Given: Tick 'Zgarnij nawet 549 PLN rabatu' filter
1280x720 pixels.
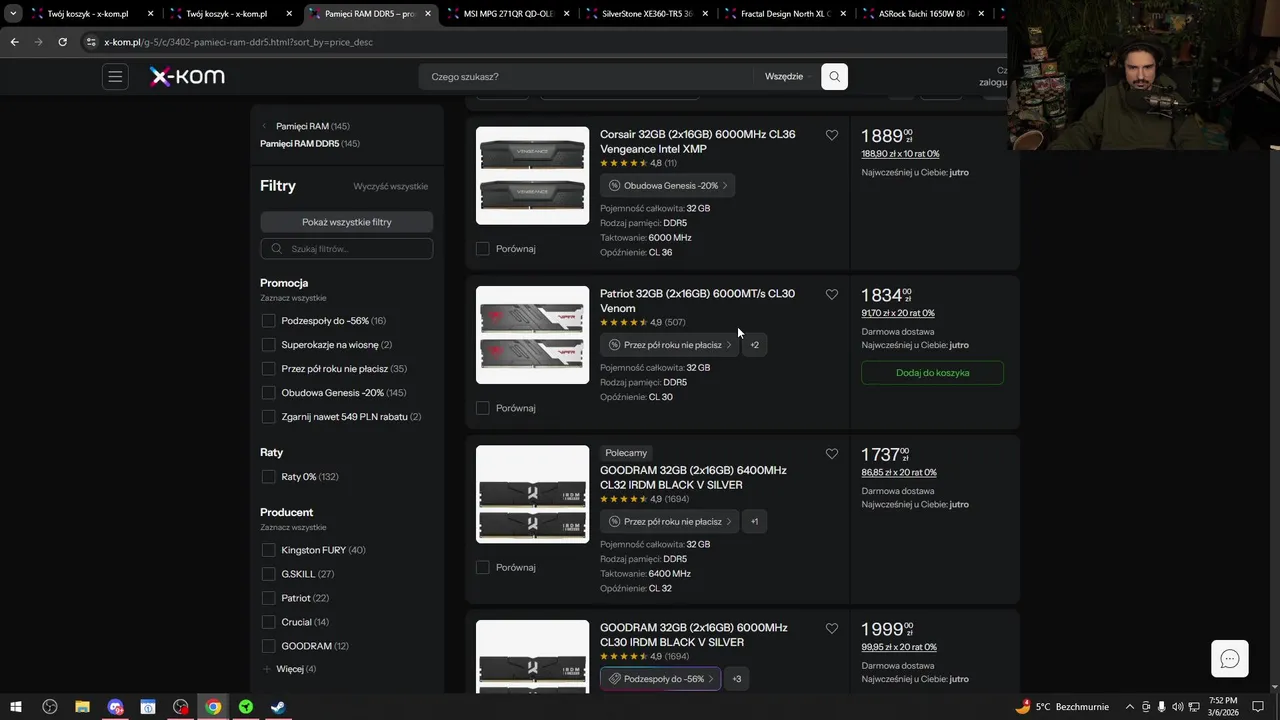Looking at the screenshot, I should (268, 417).
